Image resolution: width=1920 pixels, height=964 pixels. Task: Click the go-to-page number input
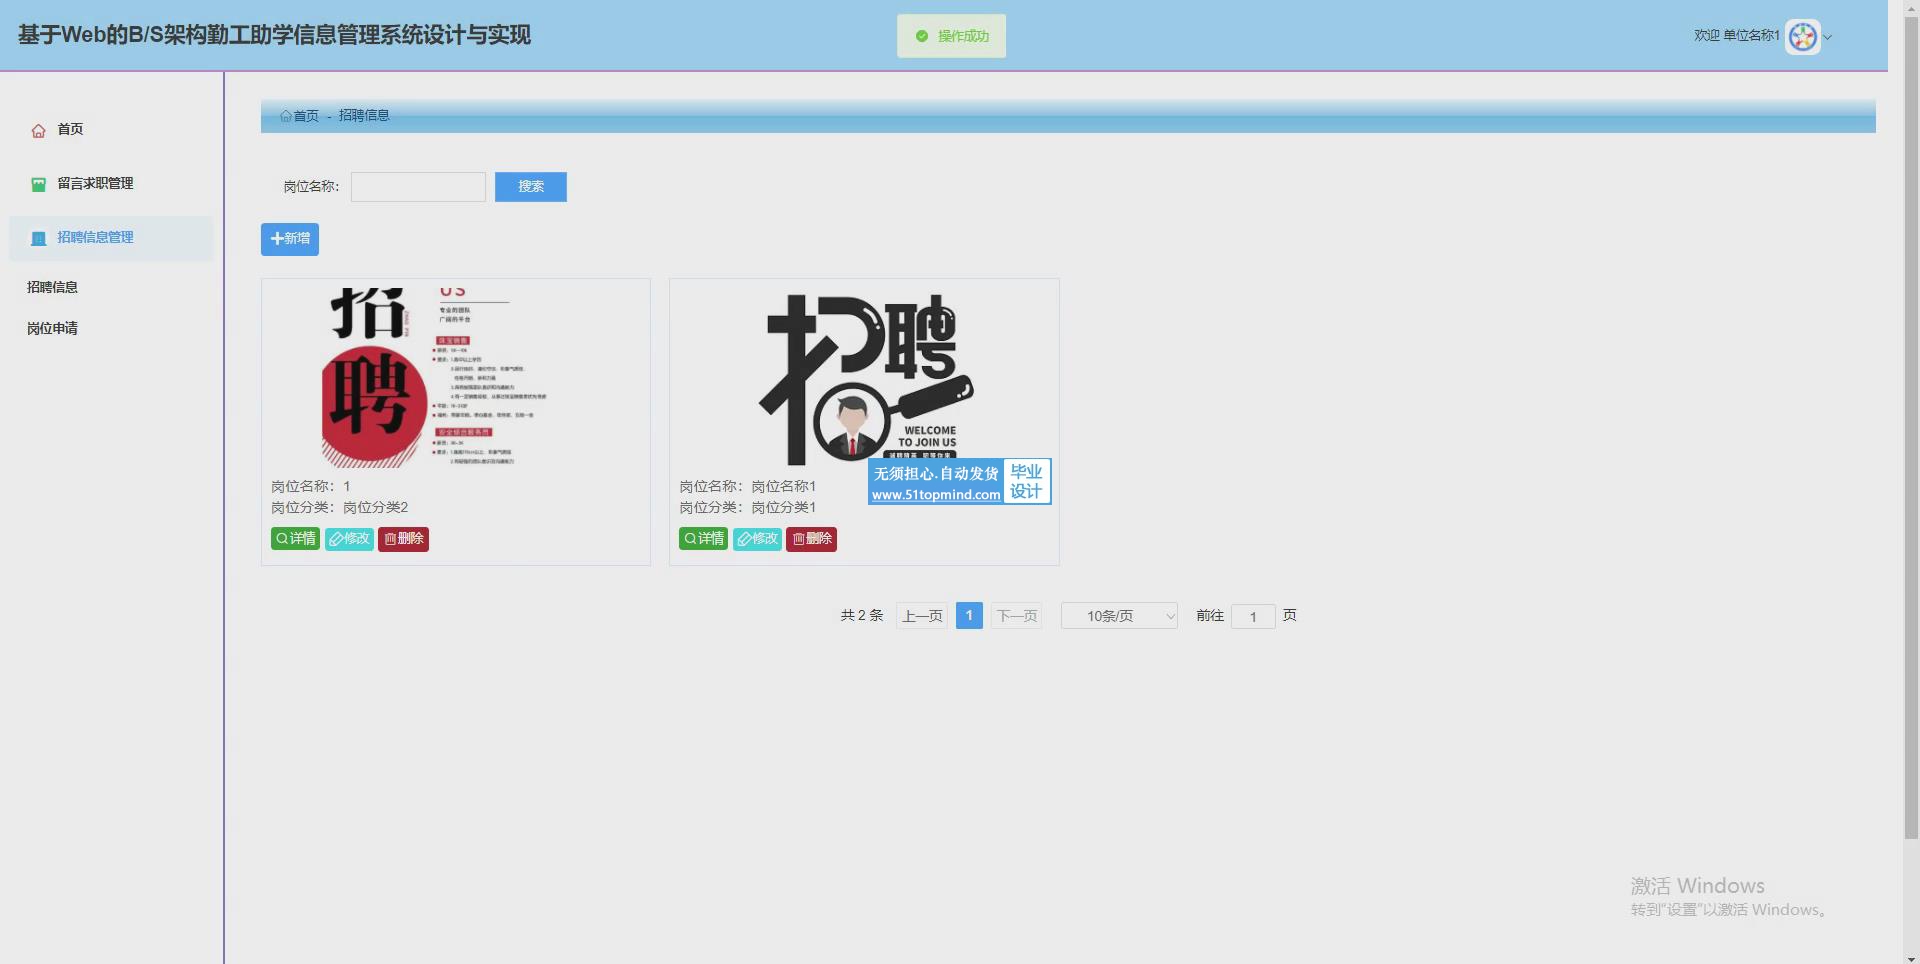[1253, 616]
